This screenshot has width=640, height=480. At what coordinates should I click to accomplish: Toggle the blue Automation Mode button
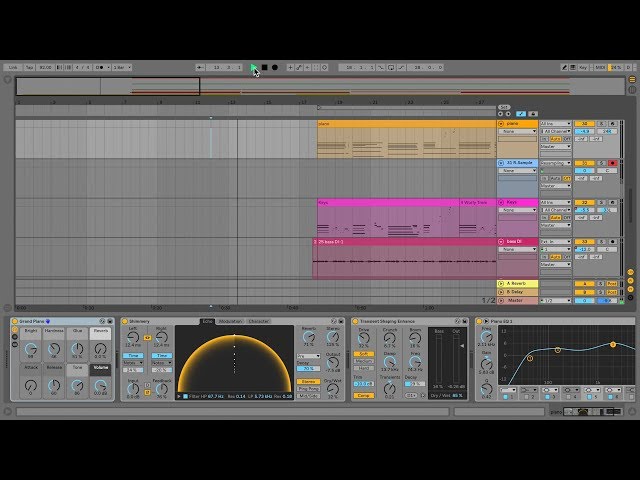(521, 114)
